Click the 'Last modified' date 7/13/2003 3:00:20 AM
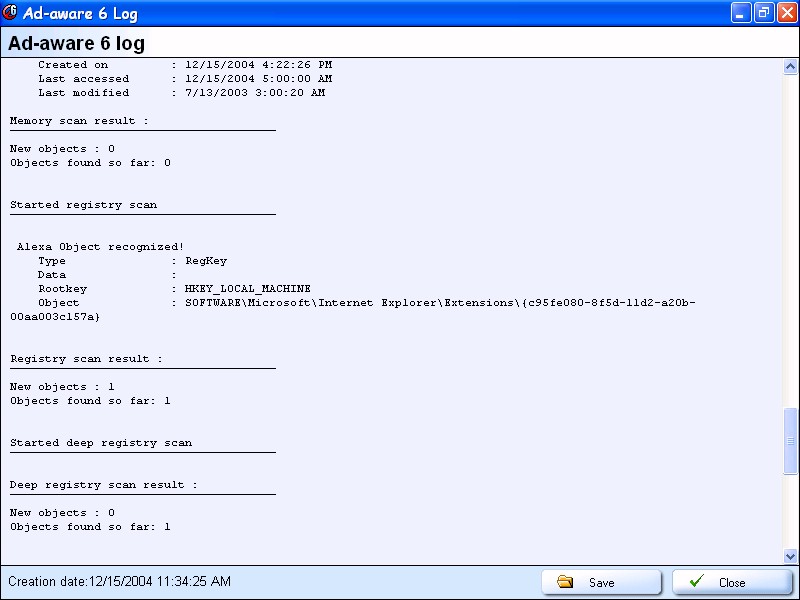The width and height of the screenshot is (800, 600). click(255, 93)
